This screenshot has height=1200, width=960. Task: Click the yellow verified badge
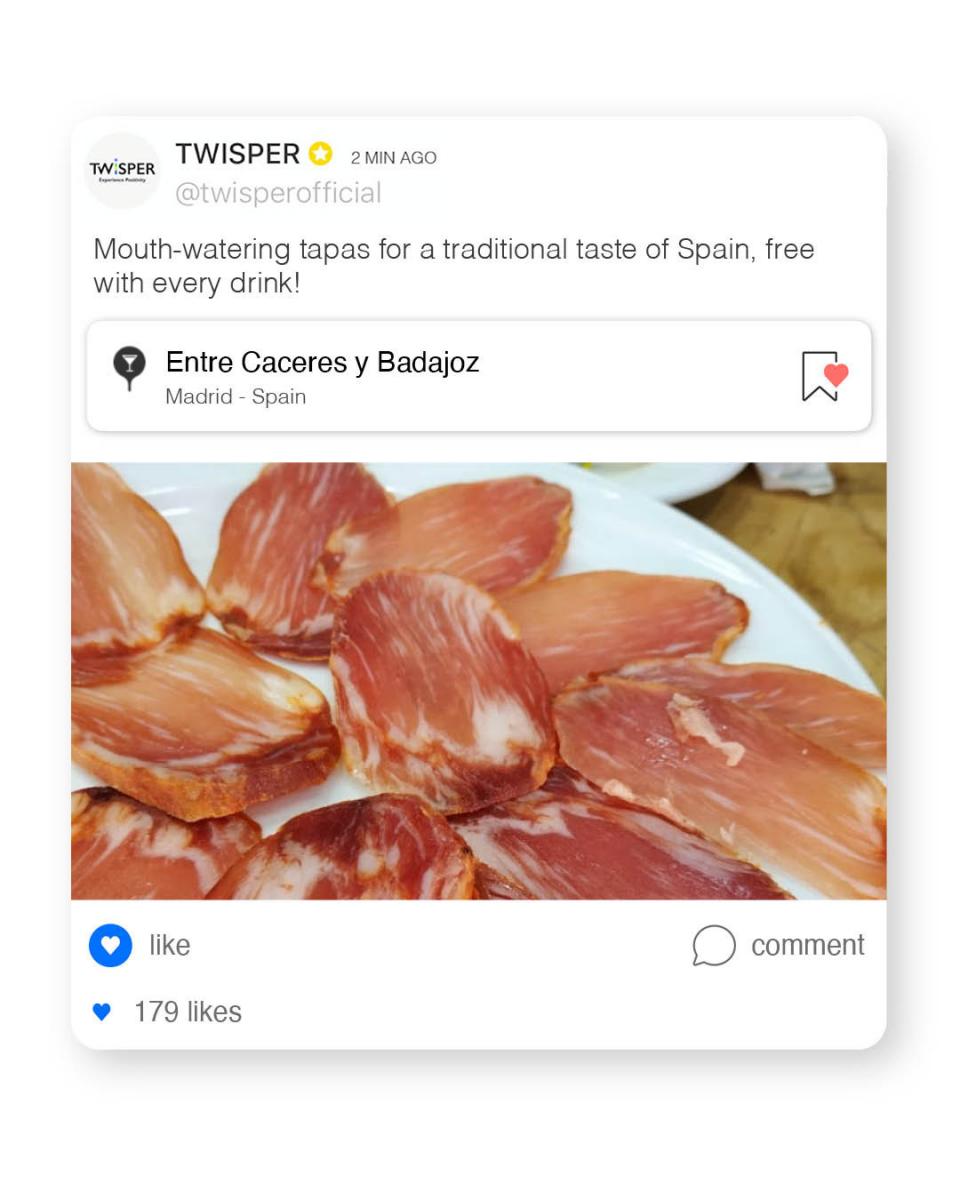tap(320, 154)
